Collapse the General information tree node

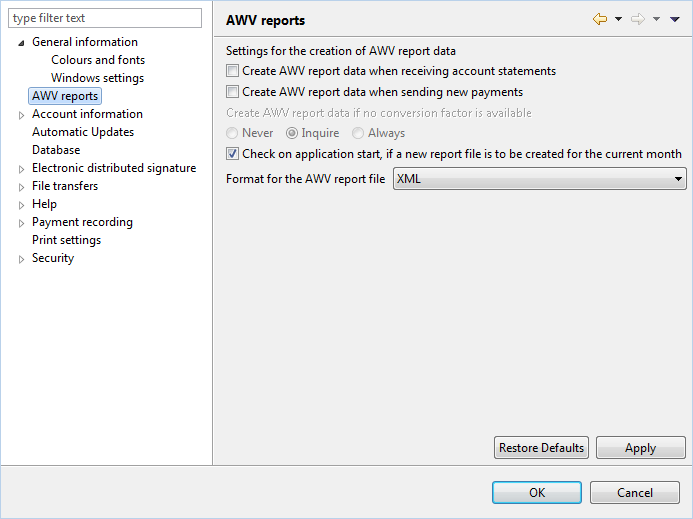(21, 43)
